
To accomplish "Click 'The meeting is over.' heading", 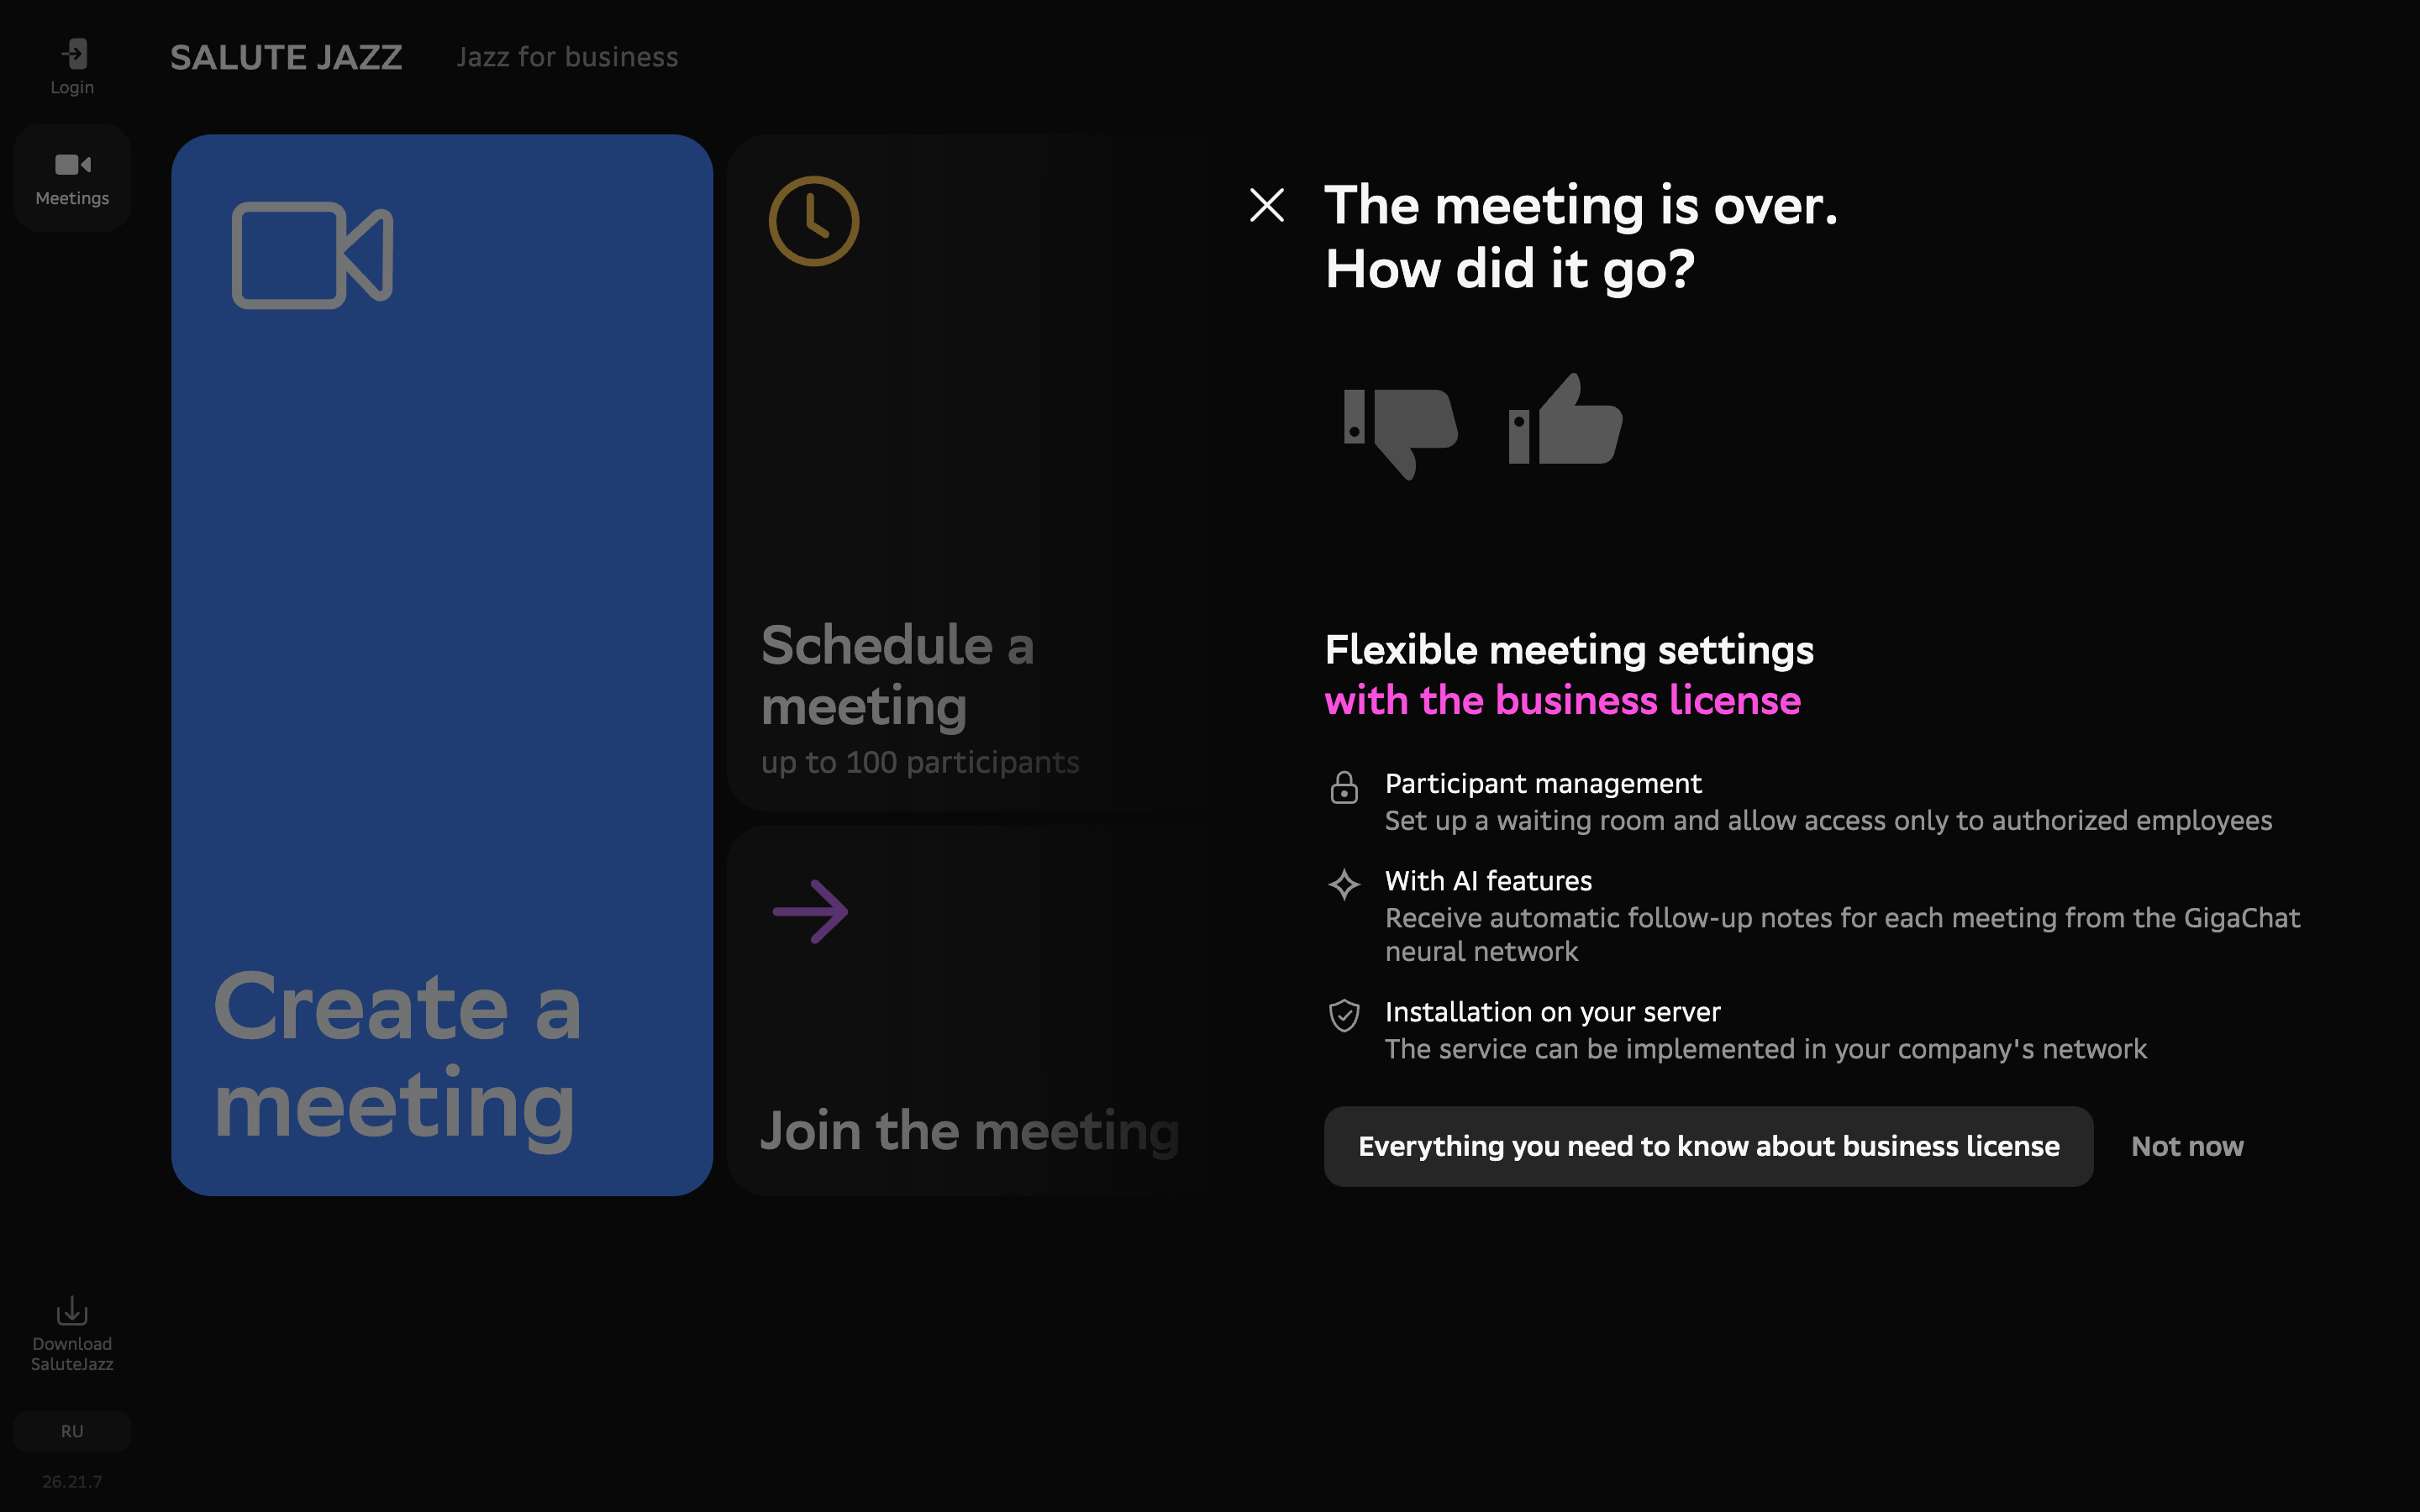I will tap(1581, 205).
